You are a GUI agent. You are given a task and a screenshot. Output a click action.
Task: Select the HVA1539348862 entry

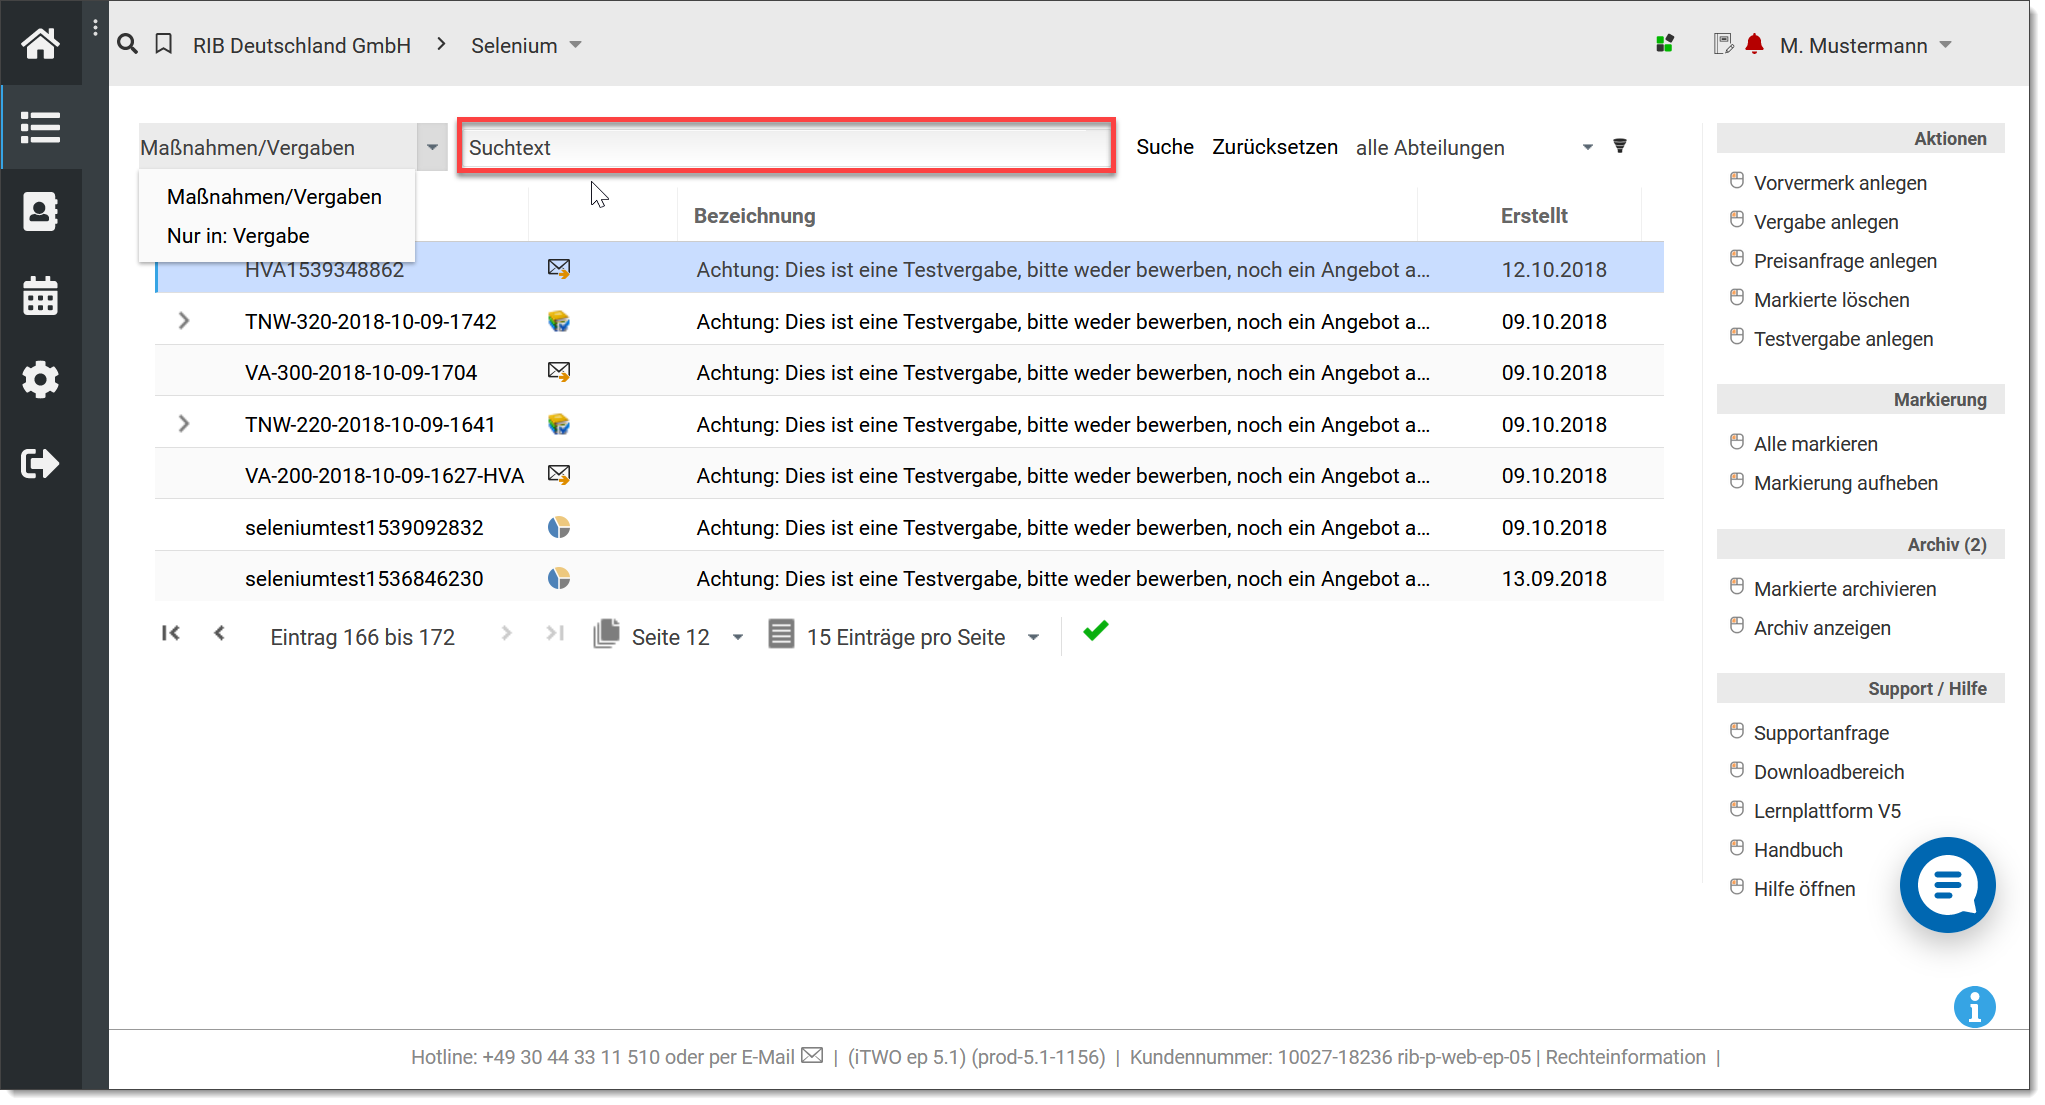click(x=909, y=269)
